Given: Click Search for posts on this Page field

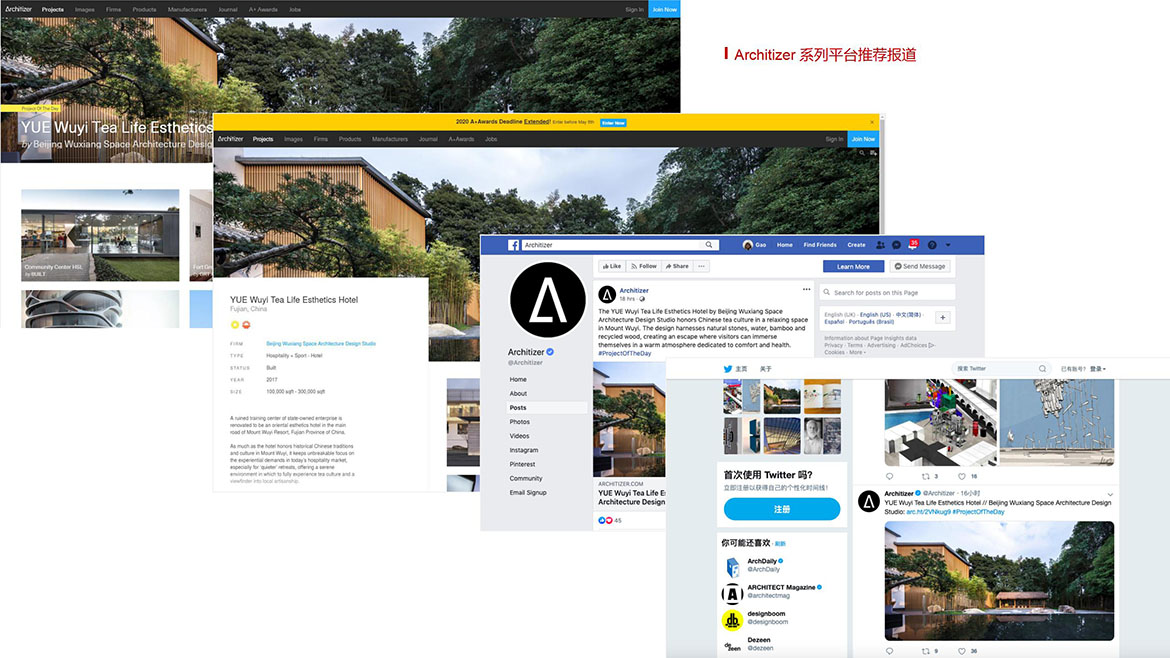Looking at the screenshot, I should [887, 292].
